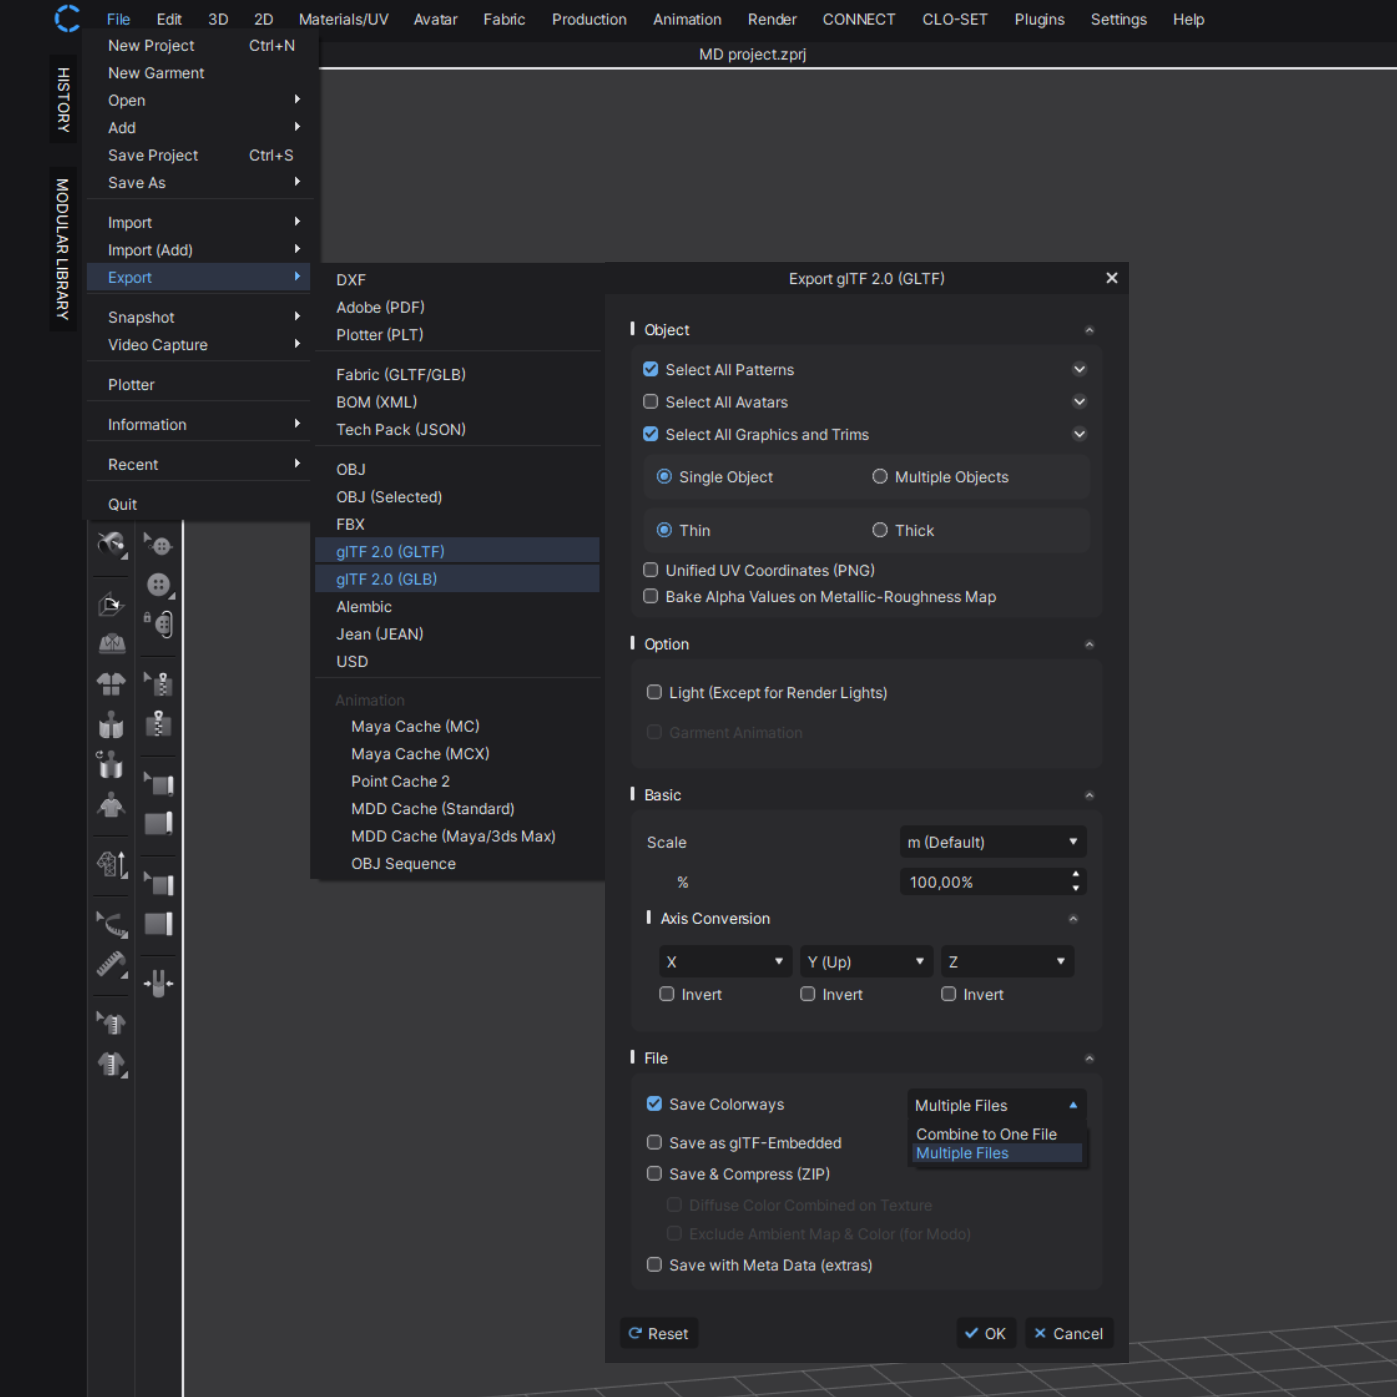Screen dimensions: 1397x1397
Task: Collapse the Option section
Action: pyautogui.click(x=1089, y=645)
